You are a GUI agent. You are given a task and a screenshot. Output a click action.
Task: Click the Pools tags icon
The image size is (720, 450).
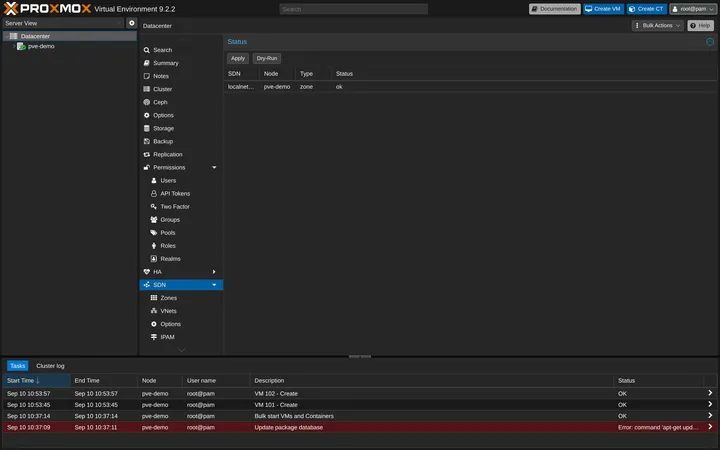(x=154, y=233)
